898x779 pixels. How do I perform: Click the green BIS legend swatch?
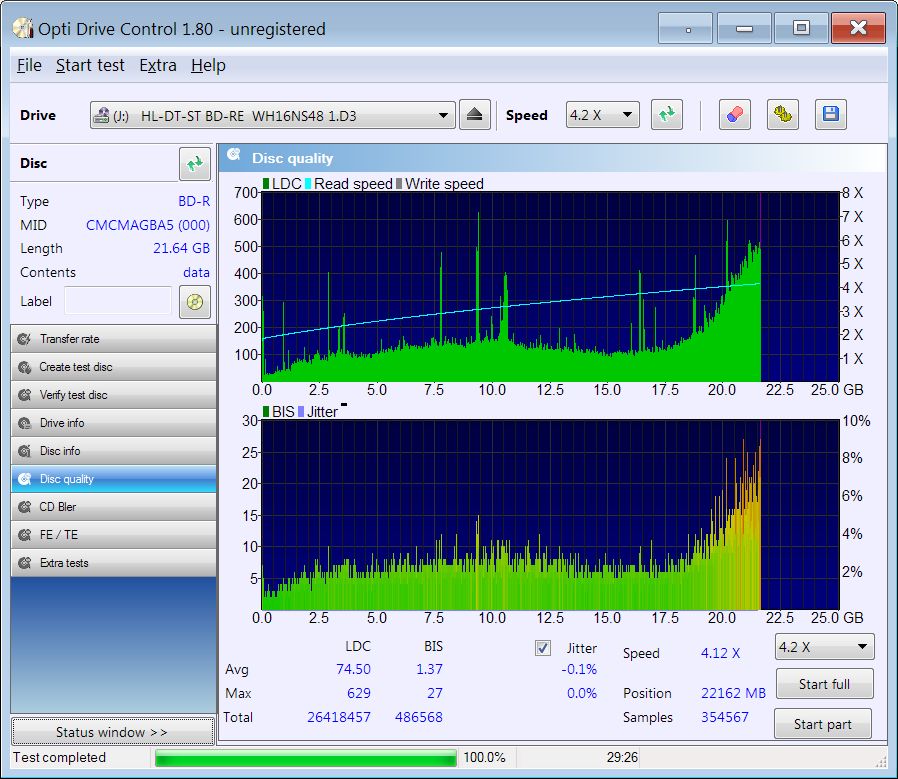point(266,412)
